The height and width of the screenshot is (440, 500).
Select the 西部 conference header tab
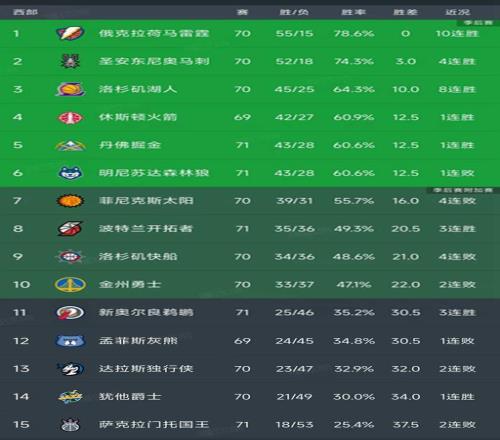point(25,12)
